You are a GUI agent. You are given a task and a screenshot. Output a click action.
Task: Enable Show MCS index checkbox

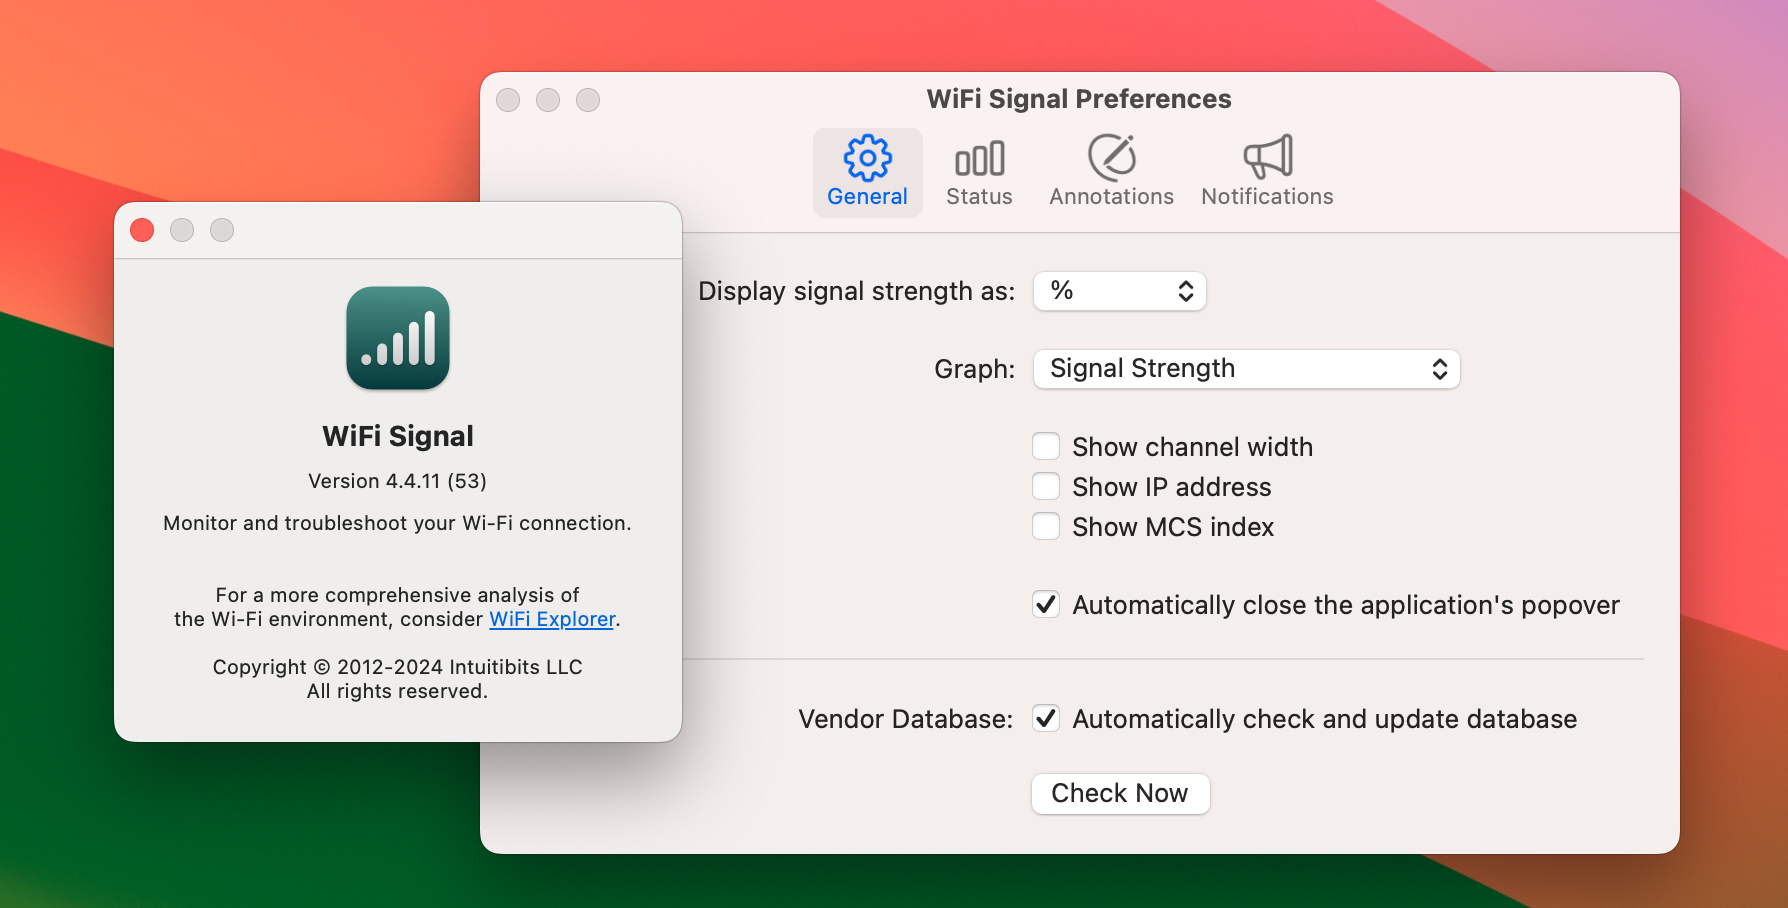click(x=1046, y=526)
